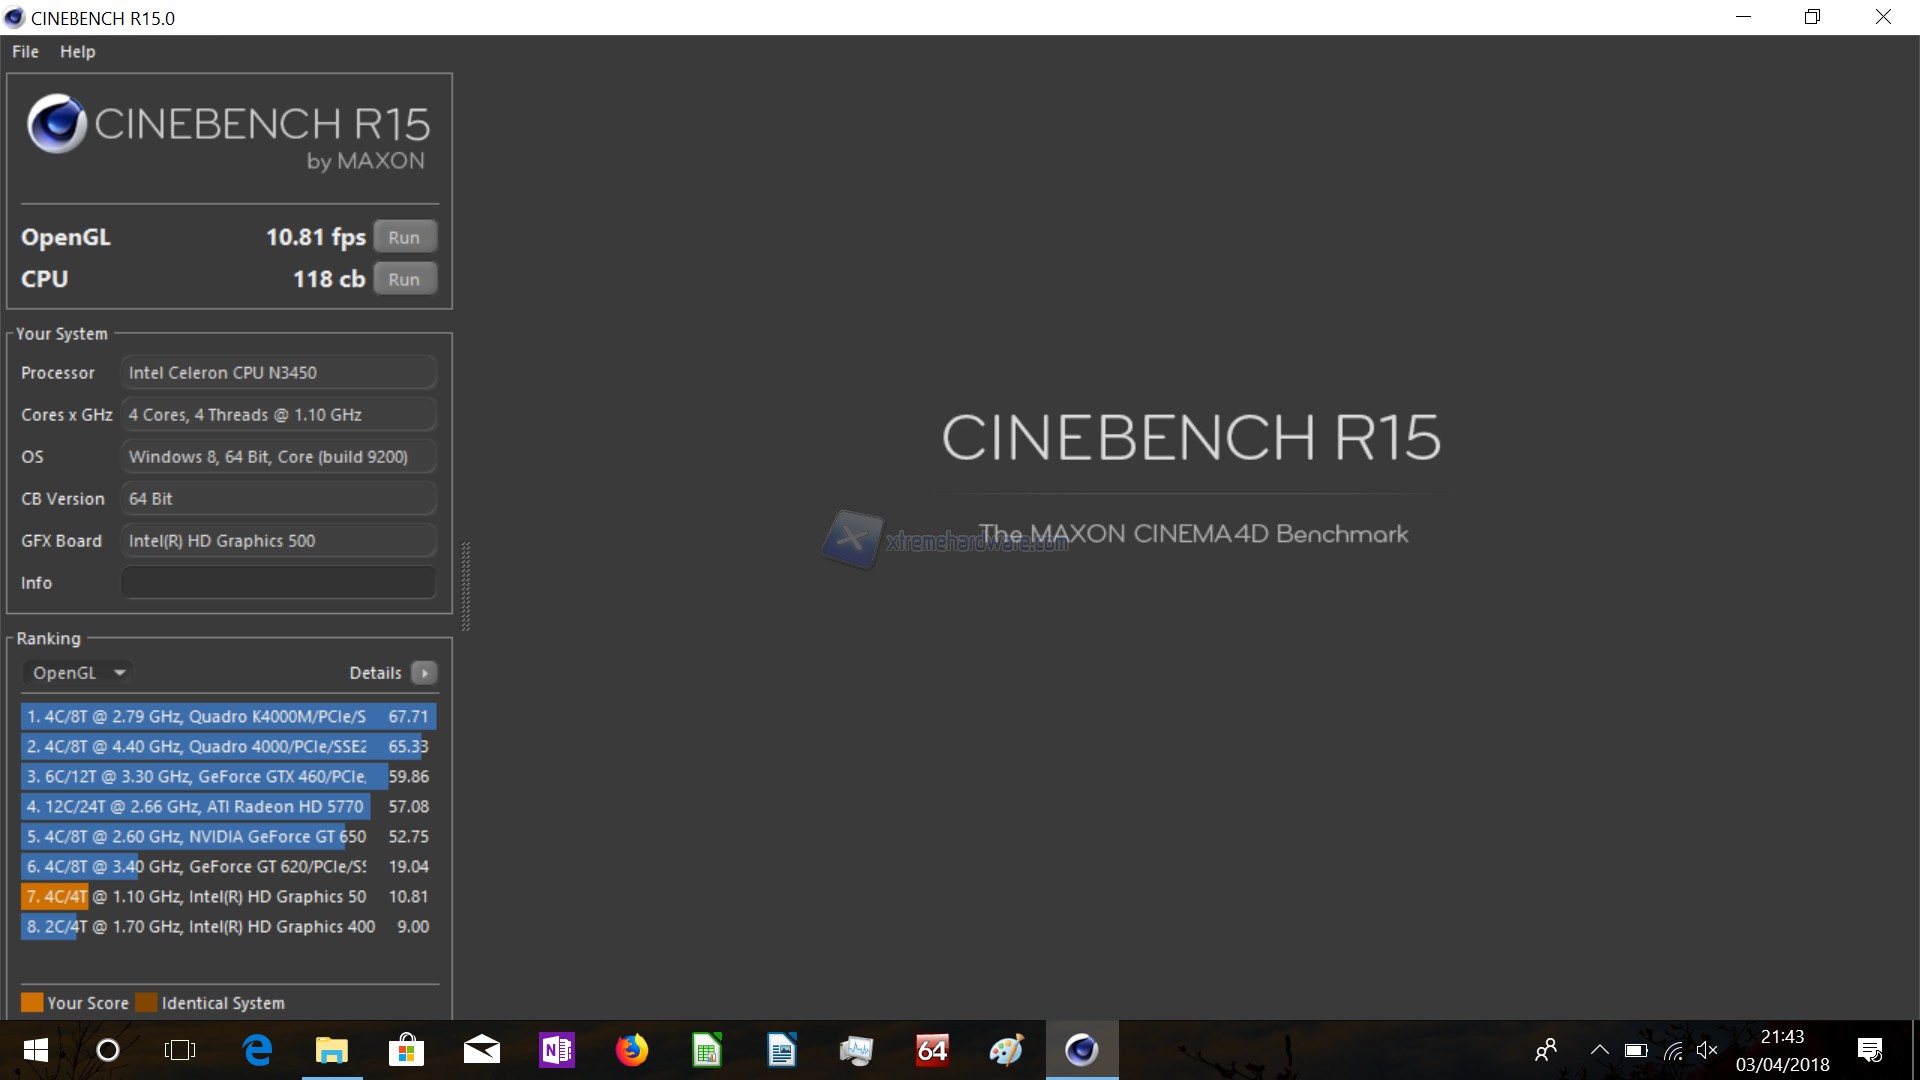
Task: Show hidden system tray icons
Action: 1598,1050
